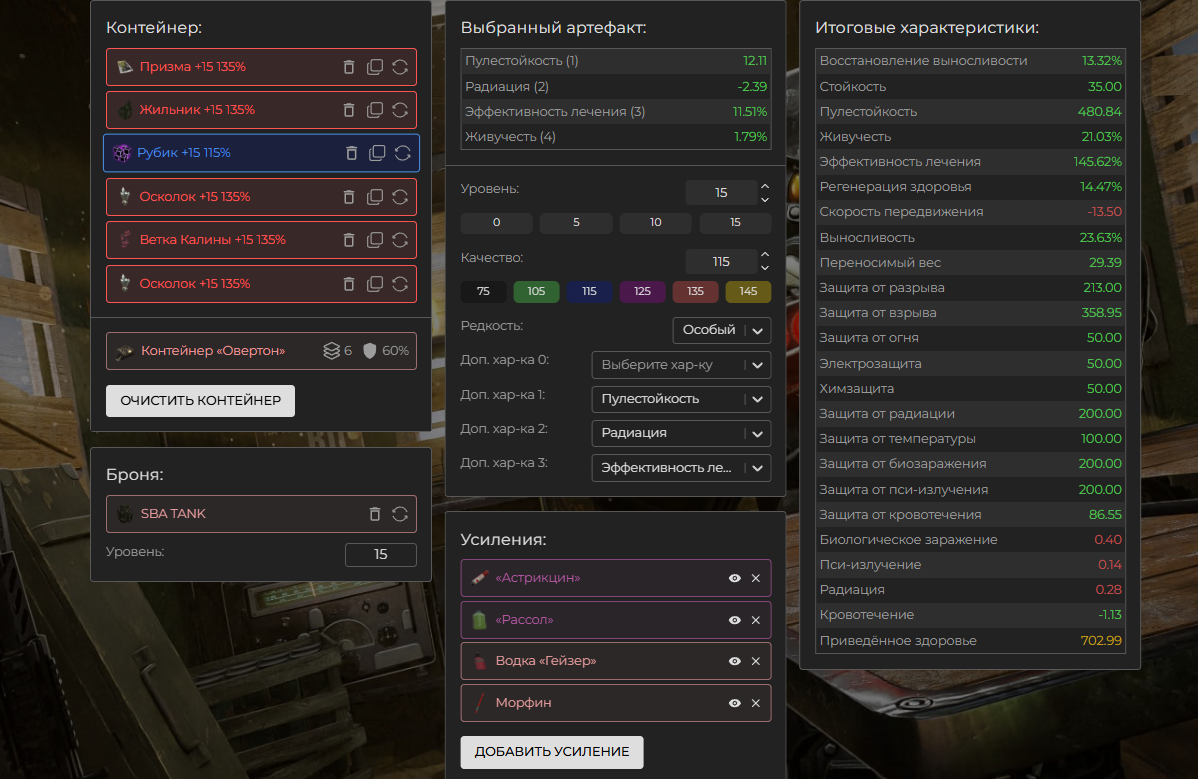
Task: Replace the Рубик artifact via refresh icon
Action: point(403,154)
